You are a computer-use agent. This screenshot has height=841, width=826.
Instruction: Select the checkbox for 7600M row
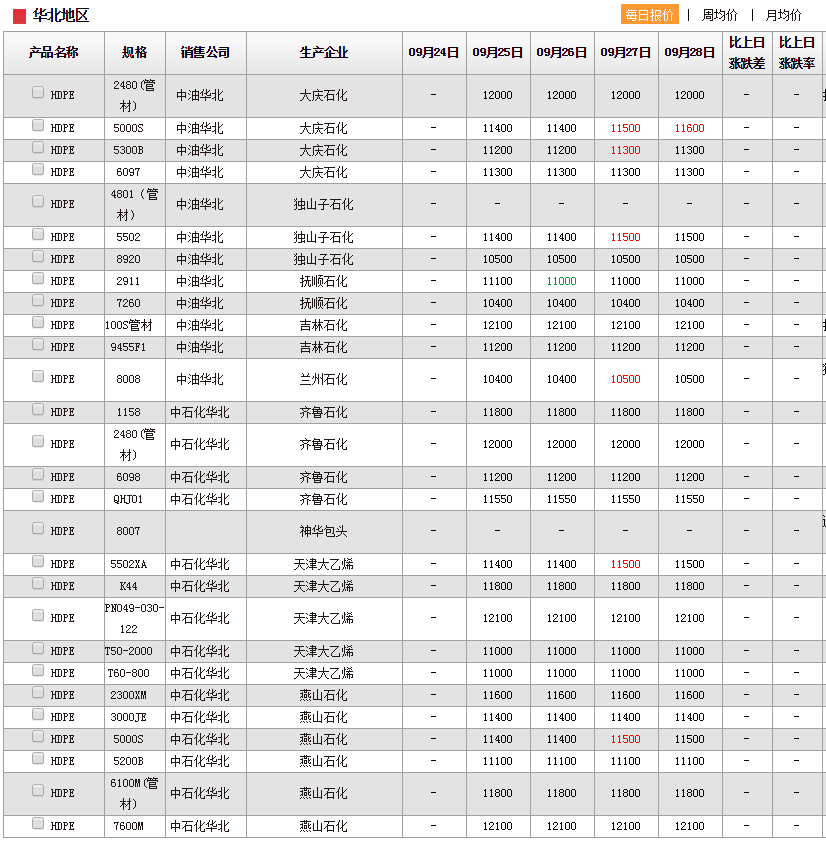[38, 823]
